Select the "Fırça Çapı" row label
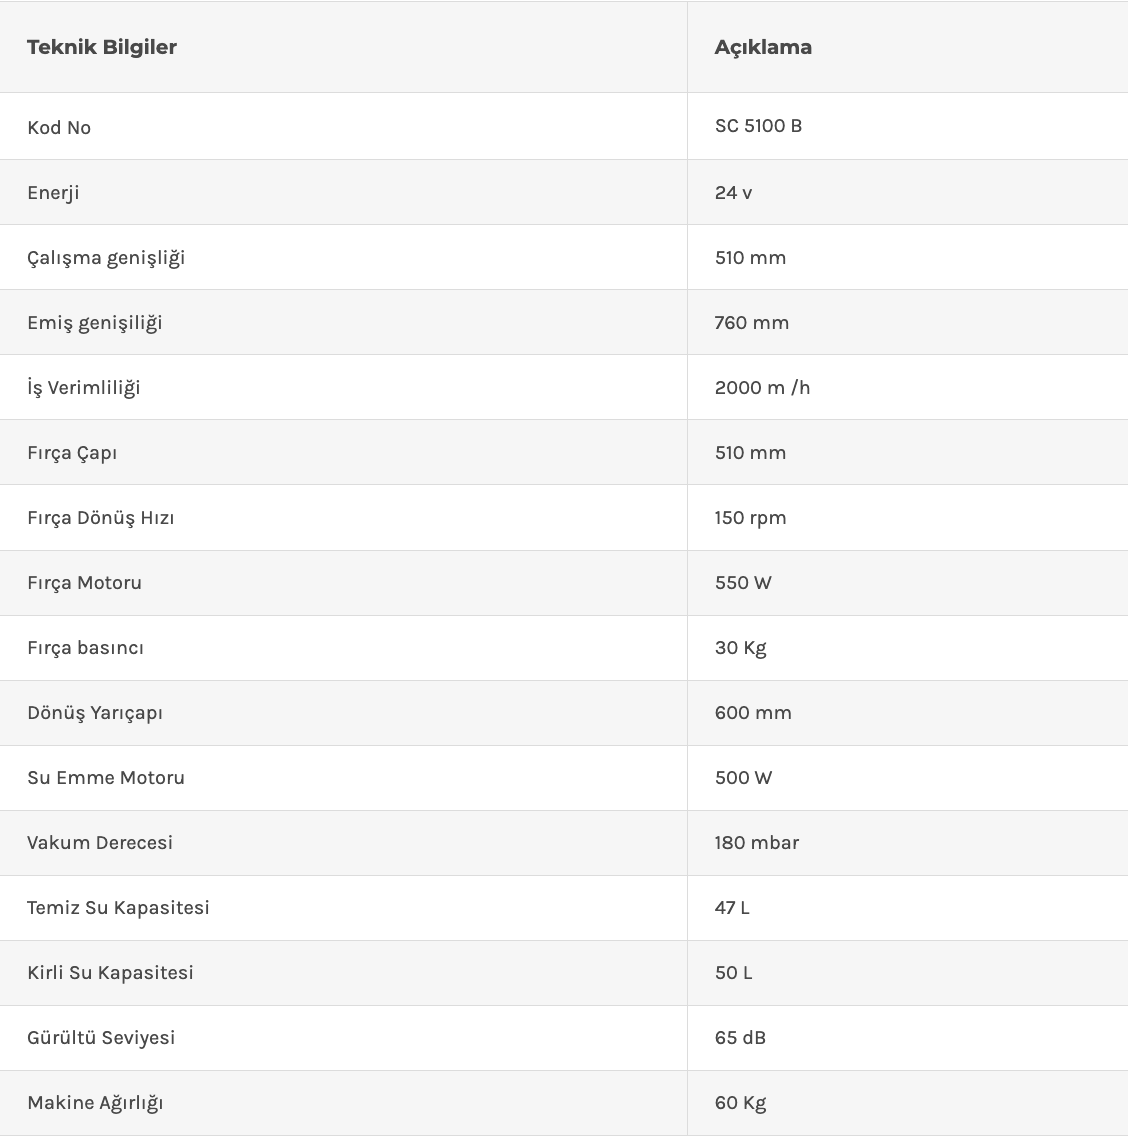The image size is (1128, 1136). pos(72,453)
